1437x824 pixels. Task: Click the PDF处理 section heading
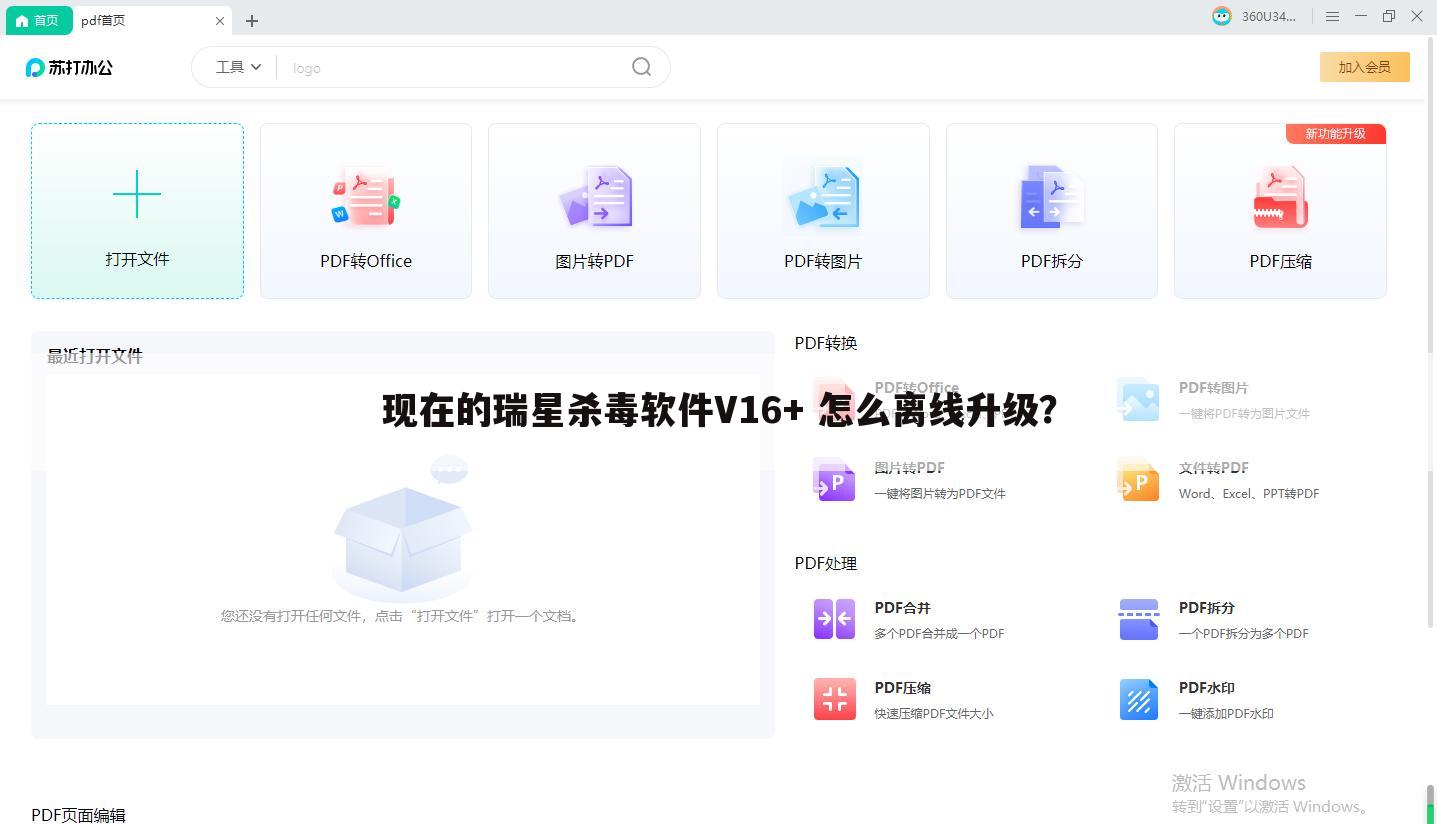pos(825,563)
